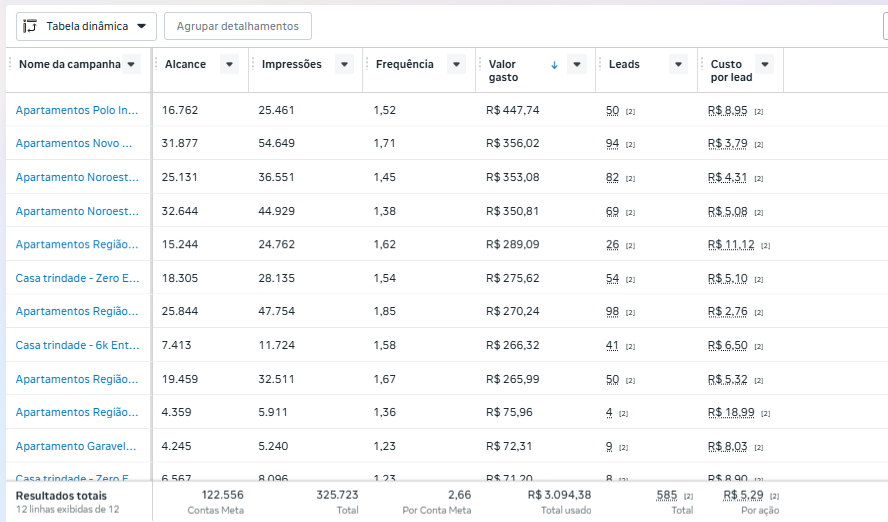
Task: Open the Apartamentos Polo In... campaign link
Action: [x=77, y=110]
